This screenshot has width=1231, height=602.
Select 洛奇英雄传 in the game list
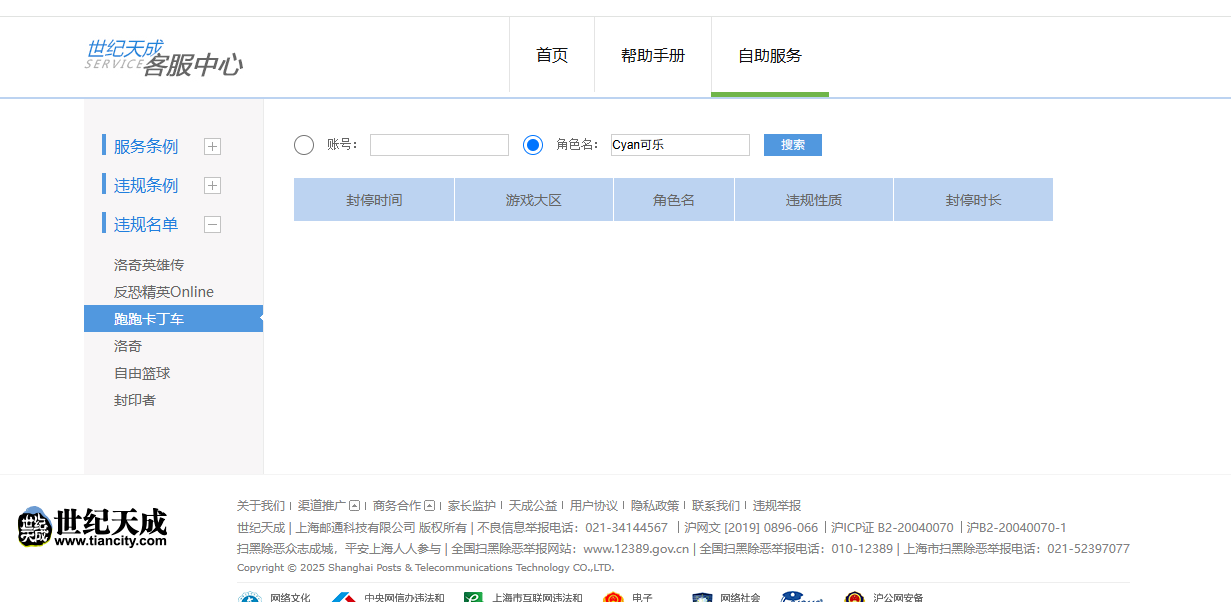(149, 265)
